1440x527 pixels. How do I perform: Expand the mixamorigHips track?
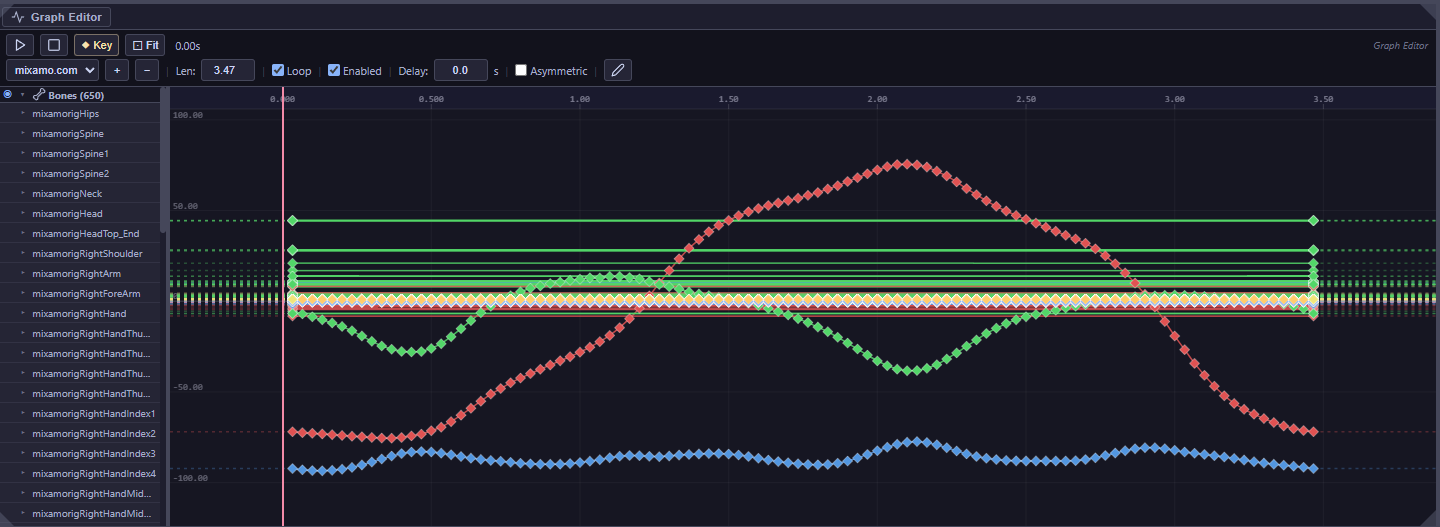pyautogui.click(x=22, y=114)
